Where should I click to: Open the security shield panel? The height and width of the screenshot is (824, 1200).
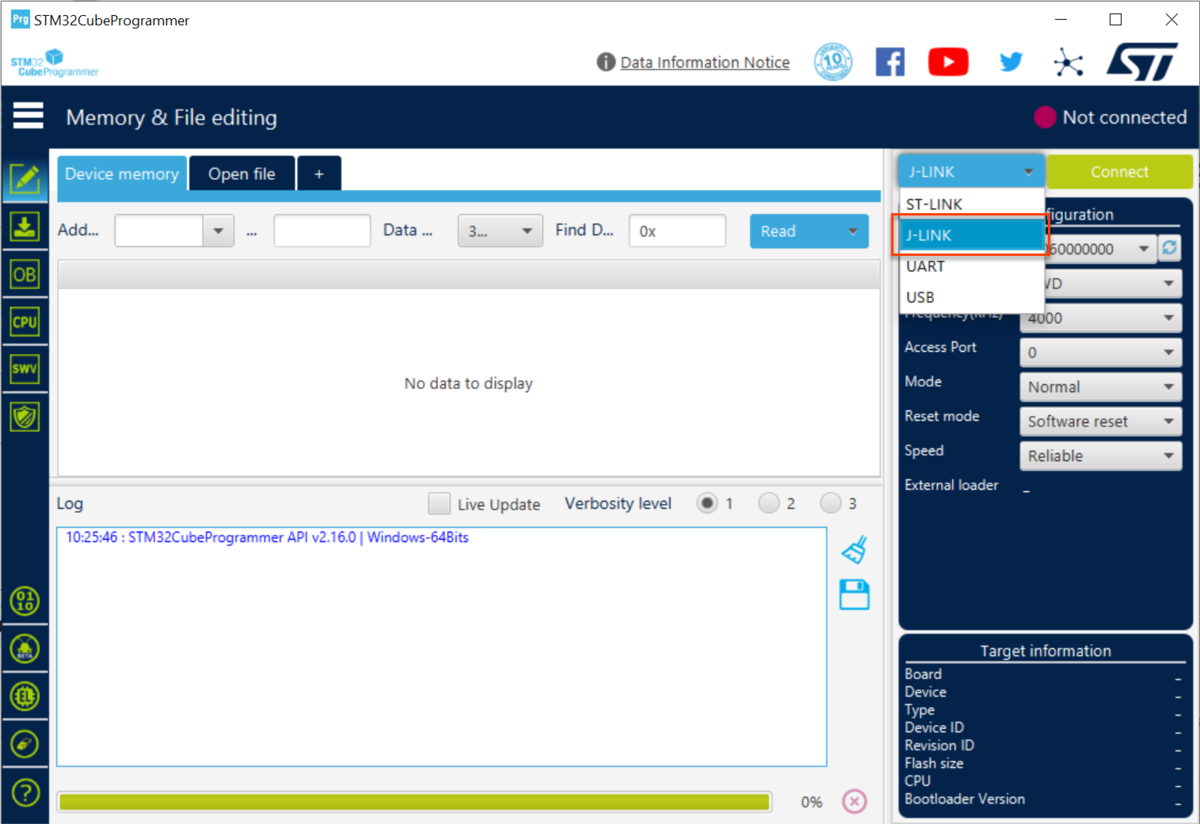coord(25,415)
